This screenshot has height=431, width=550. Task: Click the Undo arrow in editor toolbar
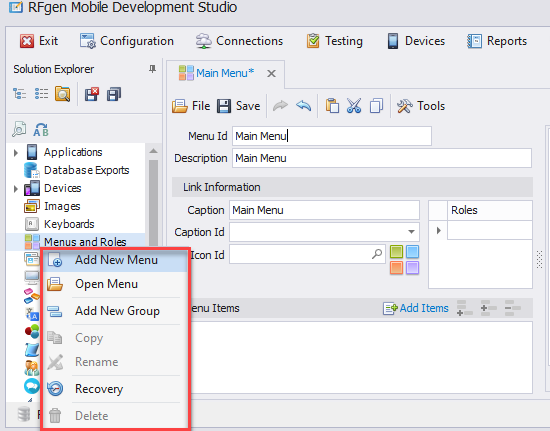[x=303, y=106]
